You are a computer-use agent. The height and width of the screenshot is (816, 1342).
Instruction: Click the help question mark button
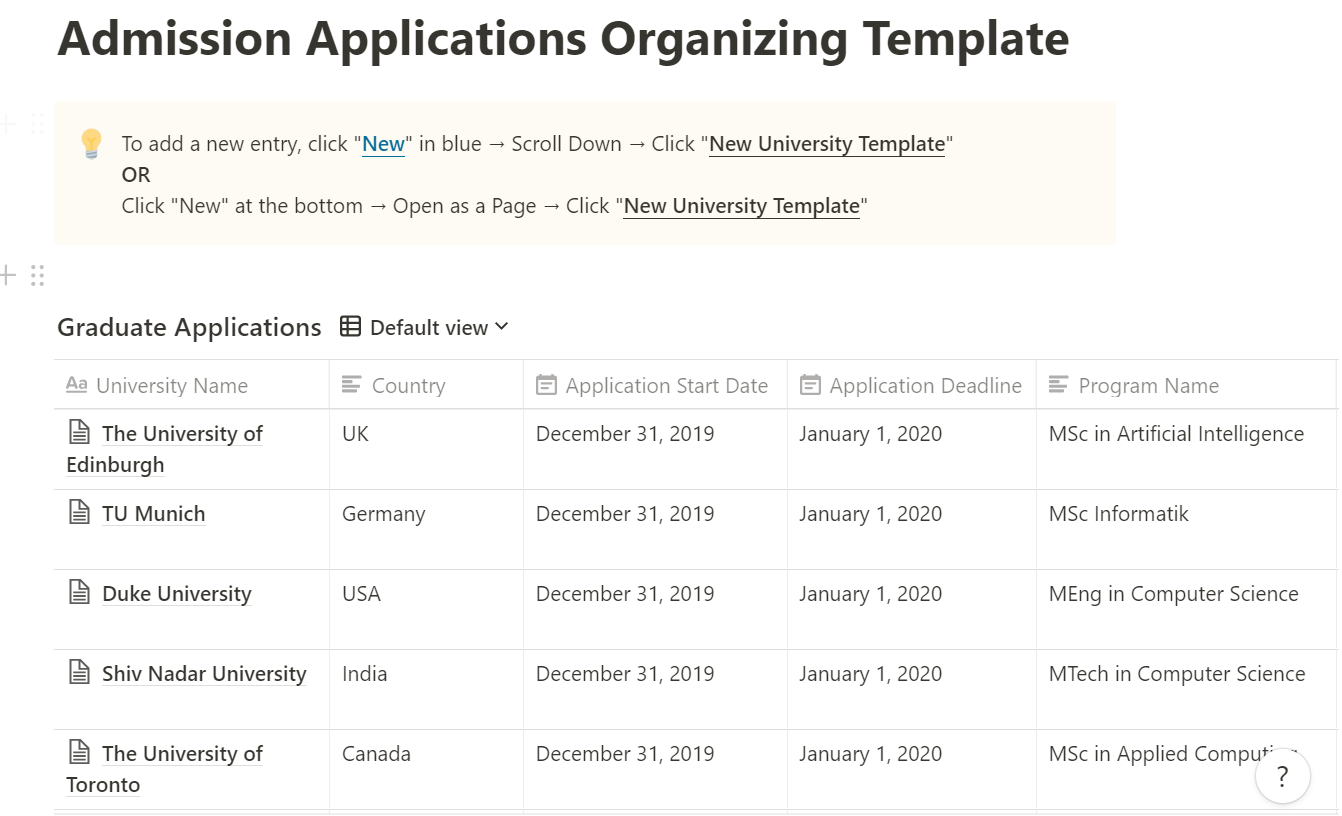click(1282, 776)
